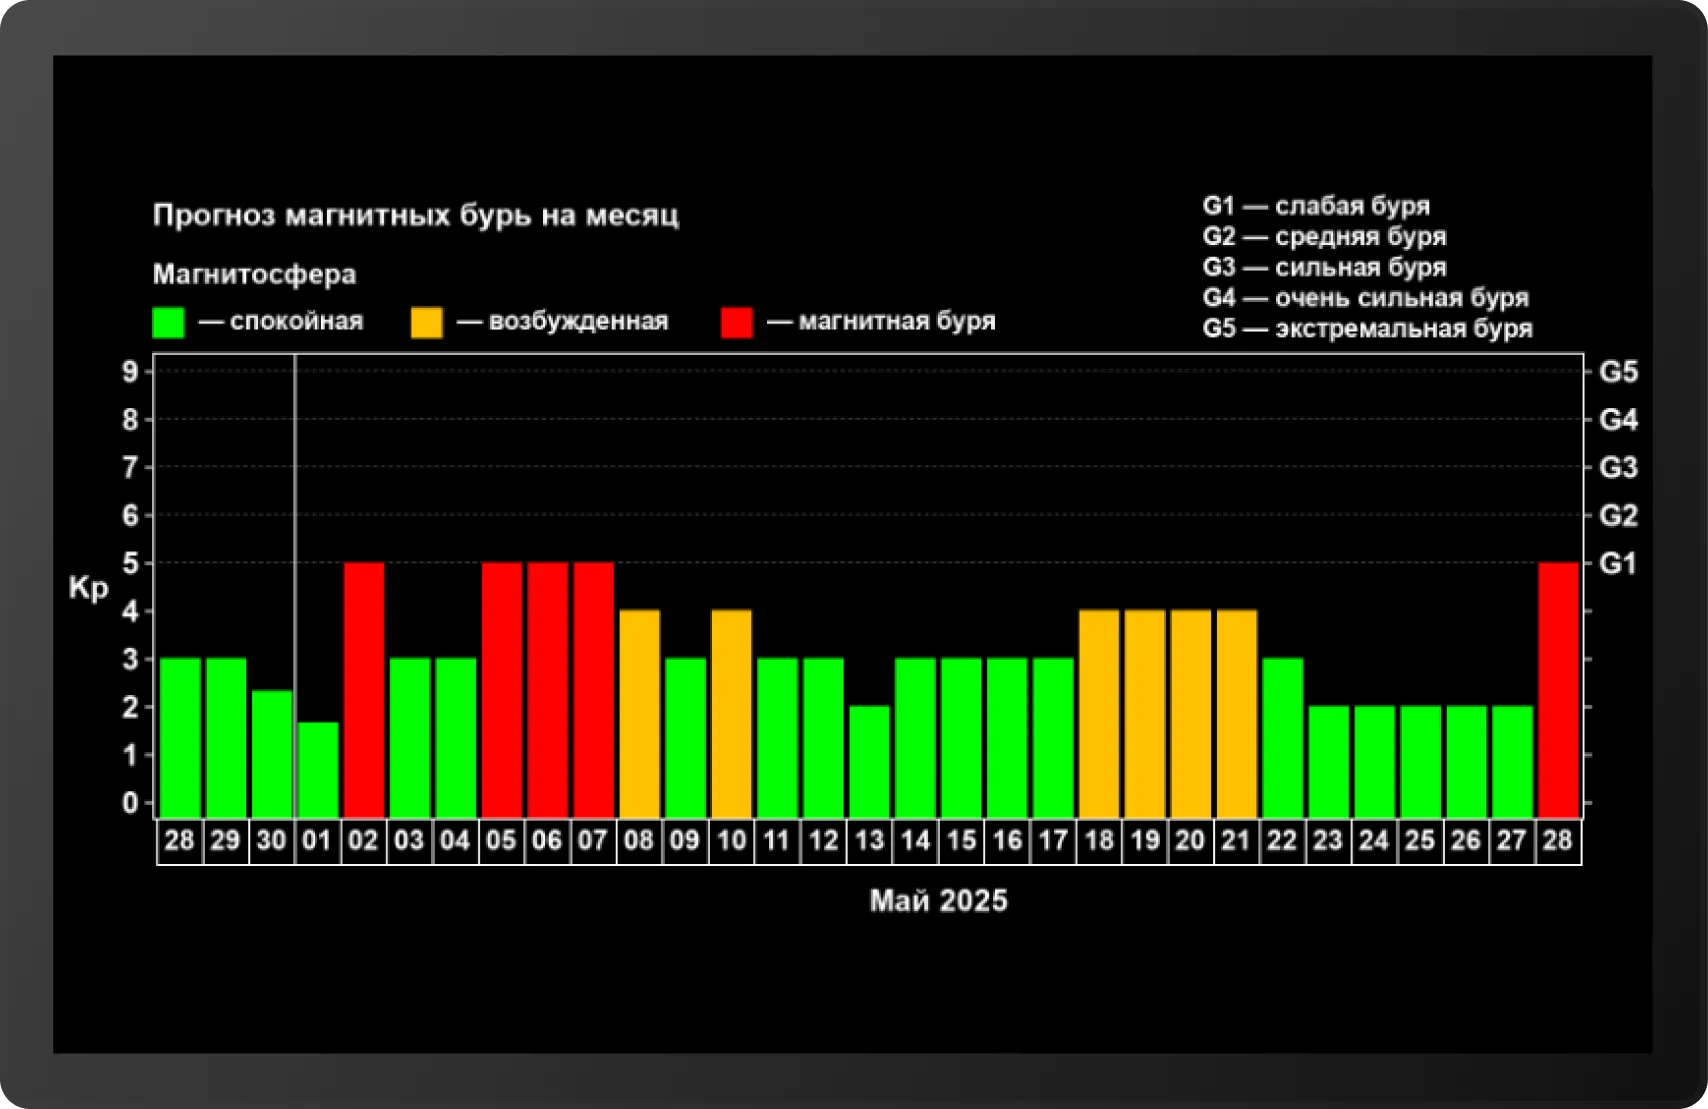Click the chart title 'Прогноз магнитных бурь на месяц'
Screen dimensions: 1708x1109
415,215
